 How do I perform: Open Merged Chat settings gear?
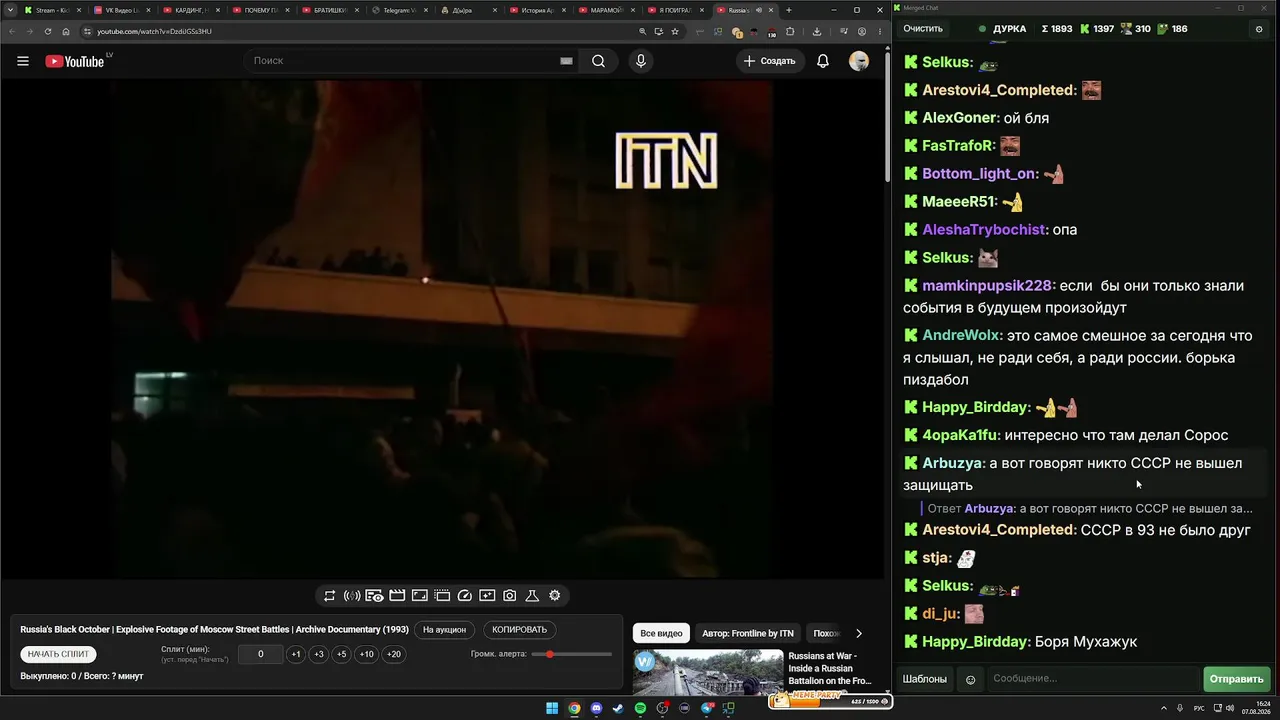click(1259, 29)
